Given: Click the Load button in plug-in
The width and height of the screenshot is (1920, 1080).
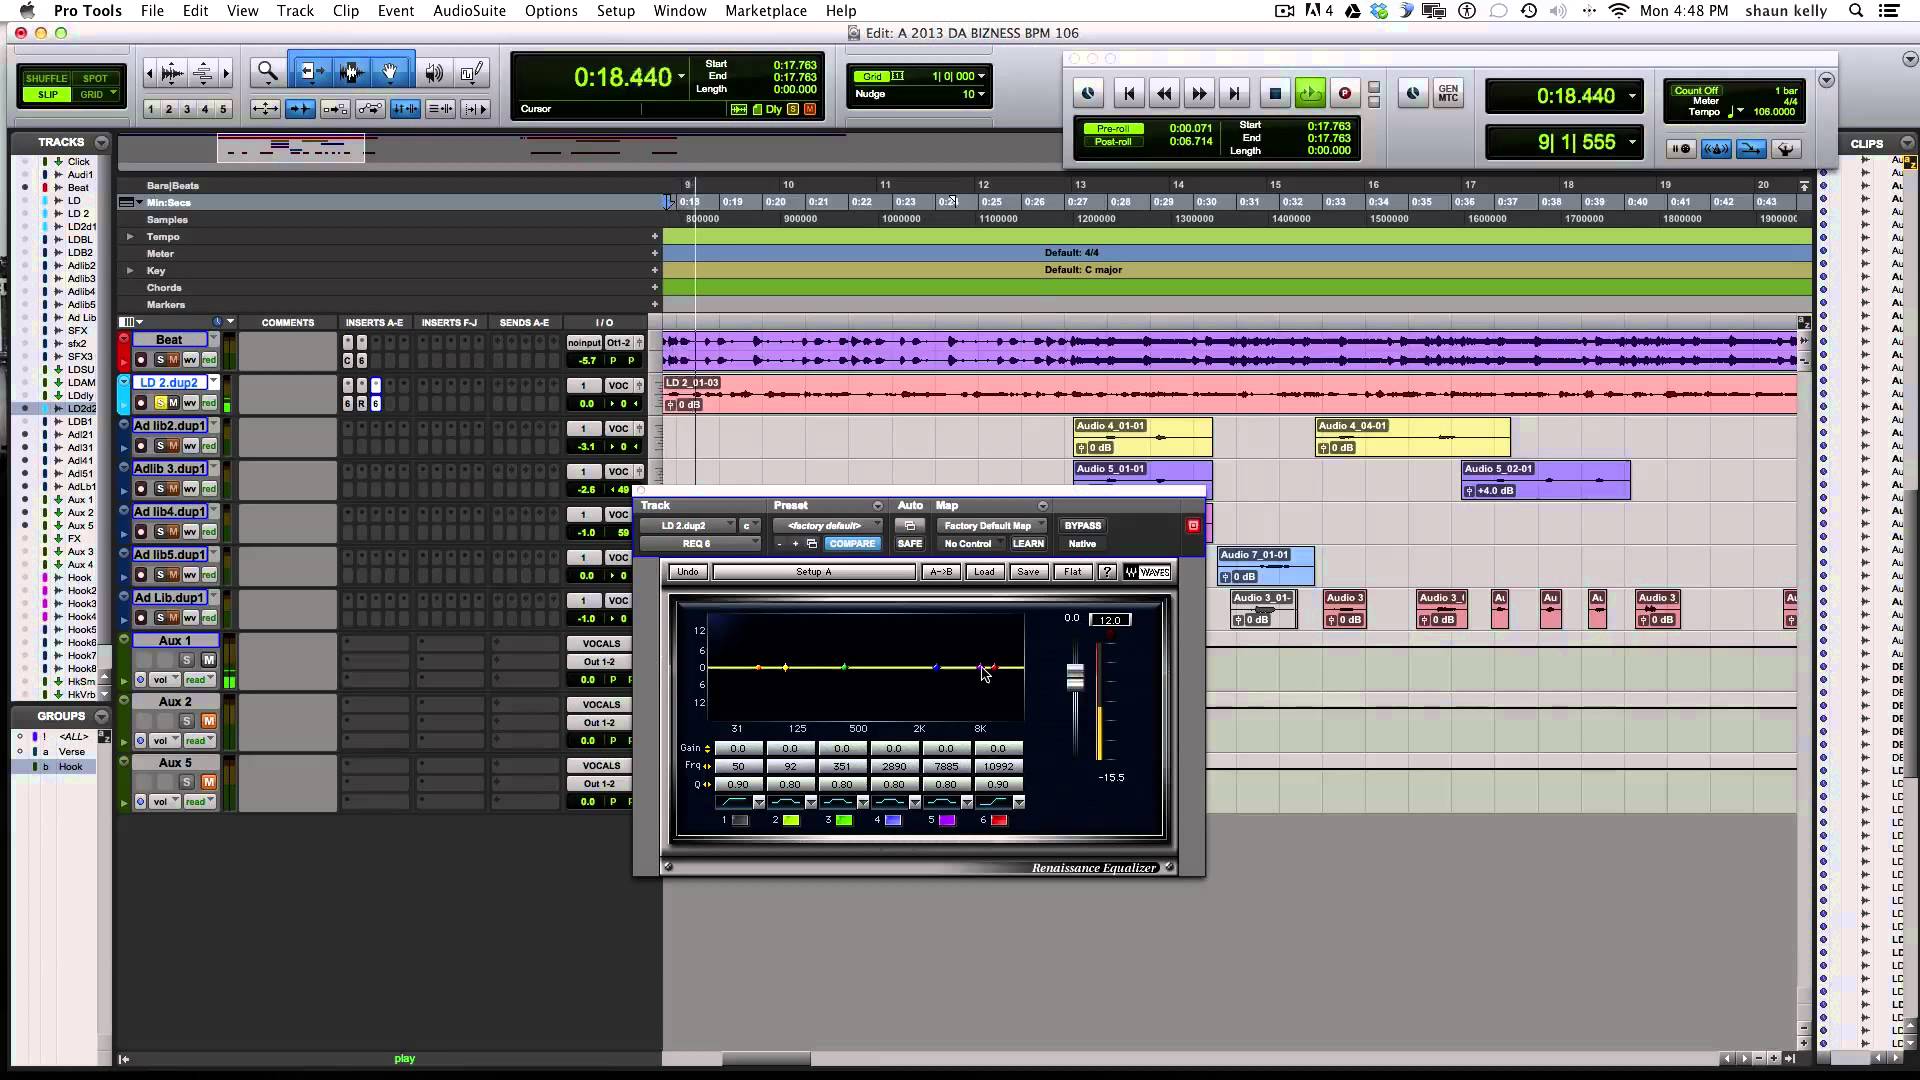Looking at the screenshot, I should 985,572.
